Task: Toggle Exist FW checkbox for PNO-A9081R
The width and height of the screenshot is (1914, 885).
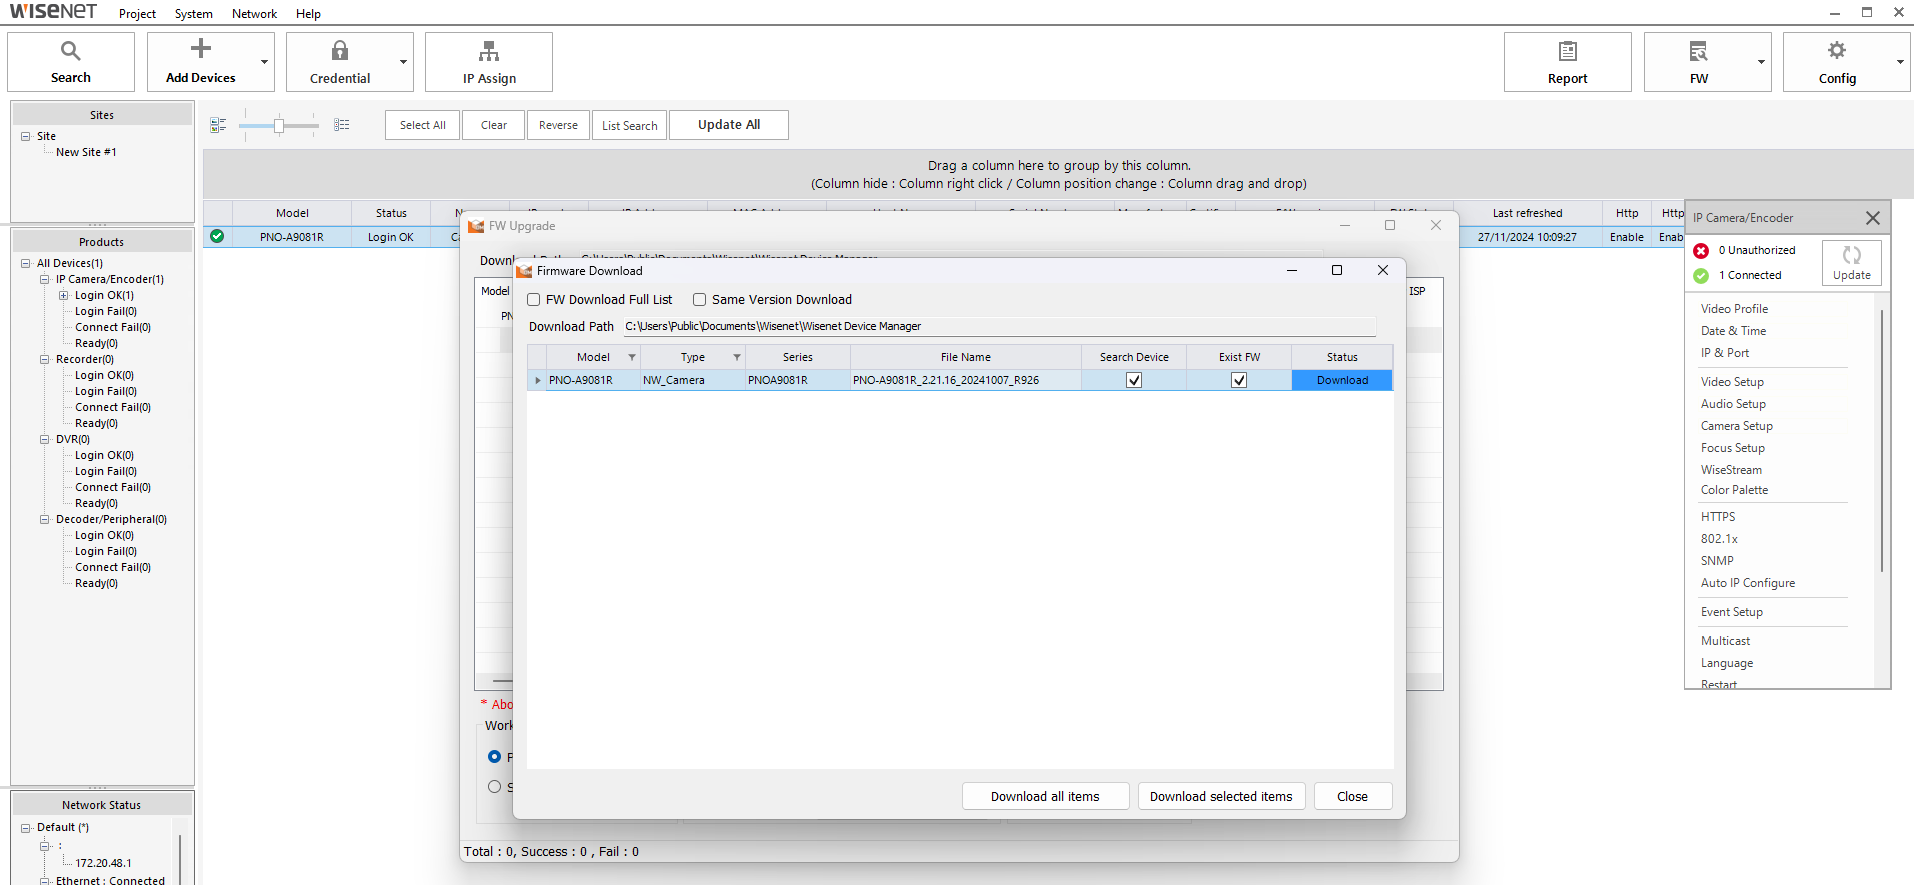Action: coord(1239,380)
